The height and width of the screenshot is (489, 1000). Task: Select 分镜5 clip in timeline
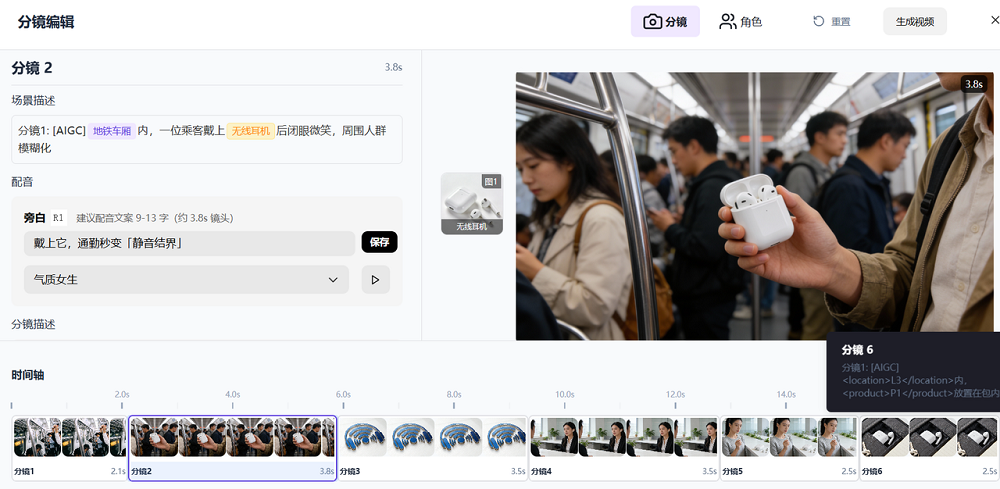[x=789, y=447]
